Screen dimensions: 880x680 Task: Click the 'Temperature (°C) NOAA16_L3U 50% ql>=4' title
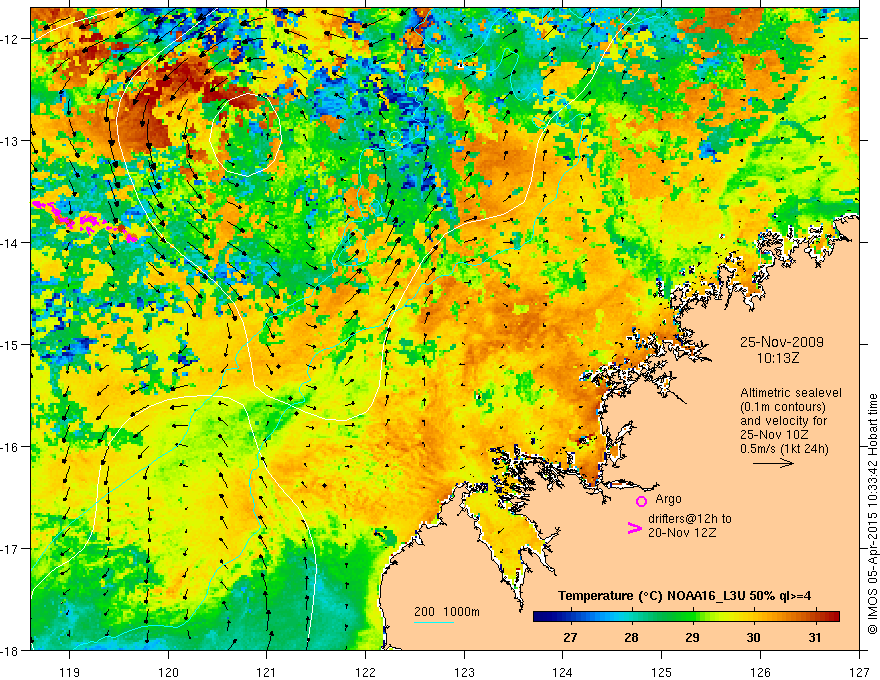(x=685, y=596)
